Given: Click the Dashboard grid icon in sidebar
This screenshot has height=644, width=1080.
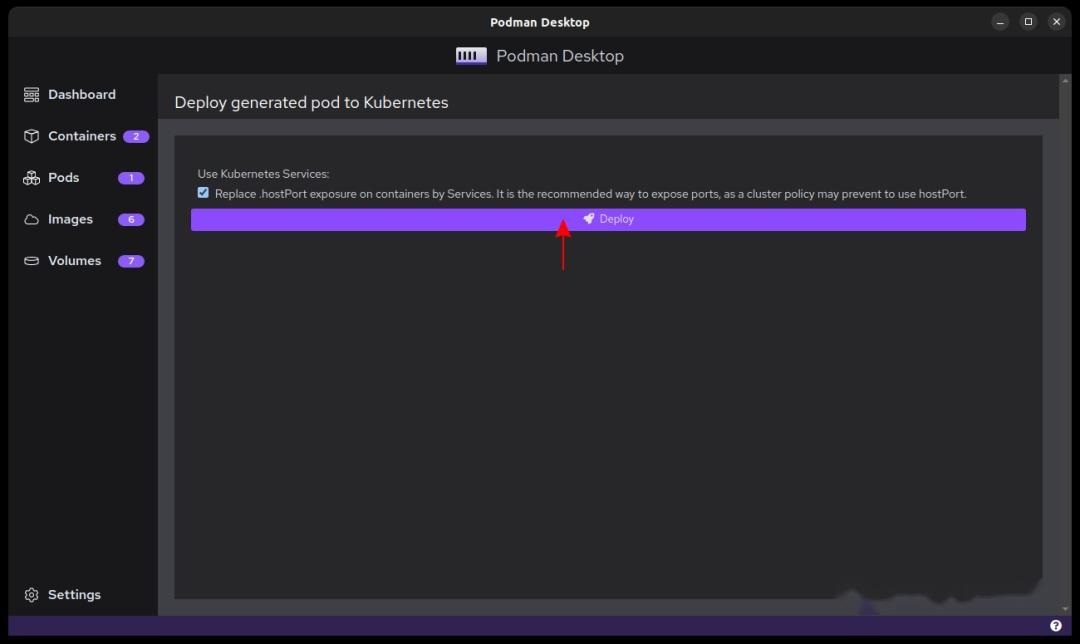Looking at the screenshot, I should (x=31, y=94).
